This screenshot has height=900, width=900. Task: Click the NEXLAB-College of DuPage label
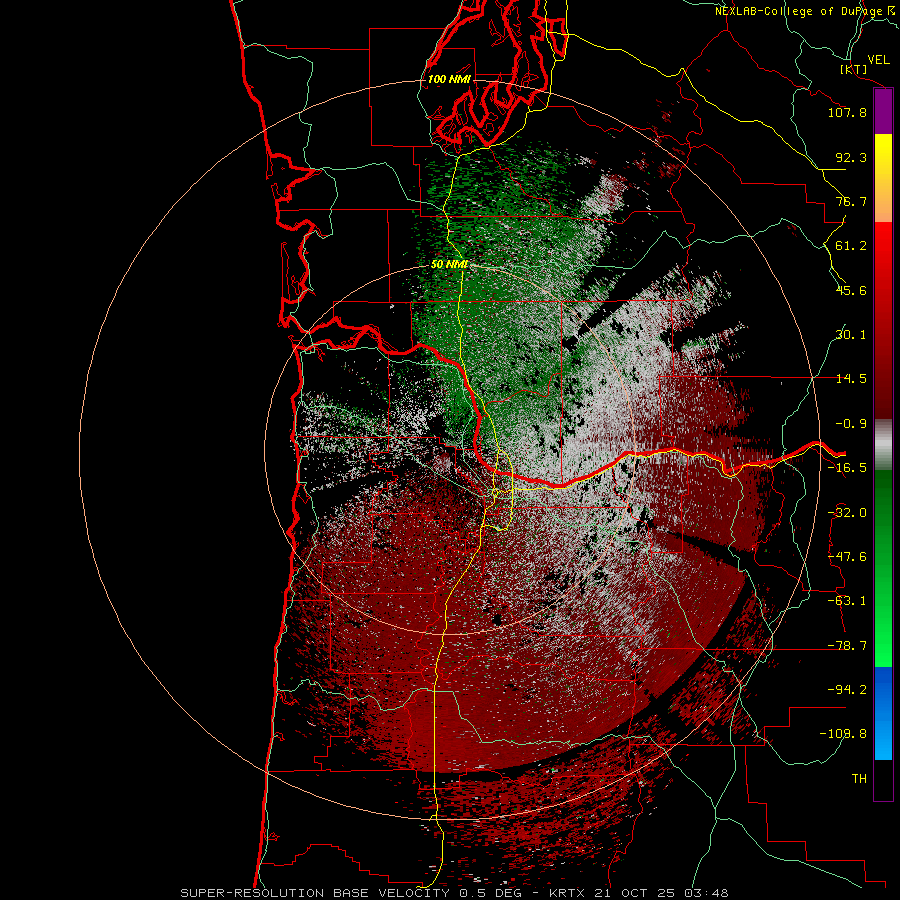pos(804,11)
